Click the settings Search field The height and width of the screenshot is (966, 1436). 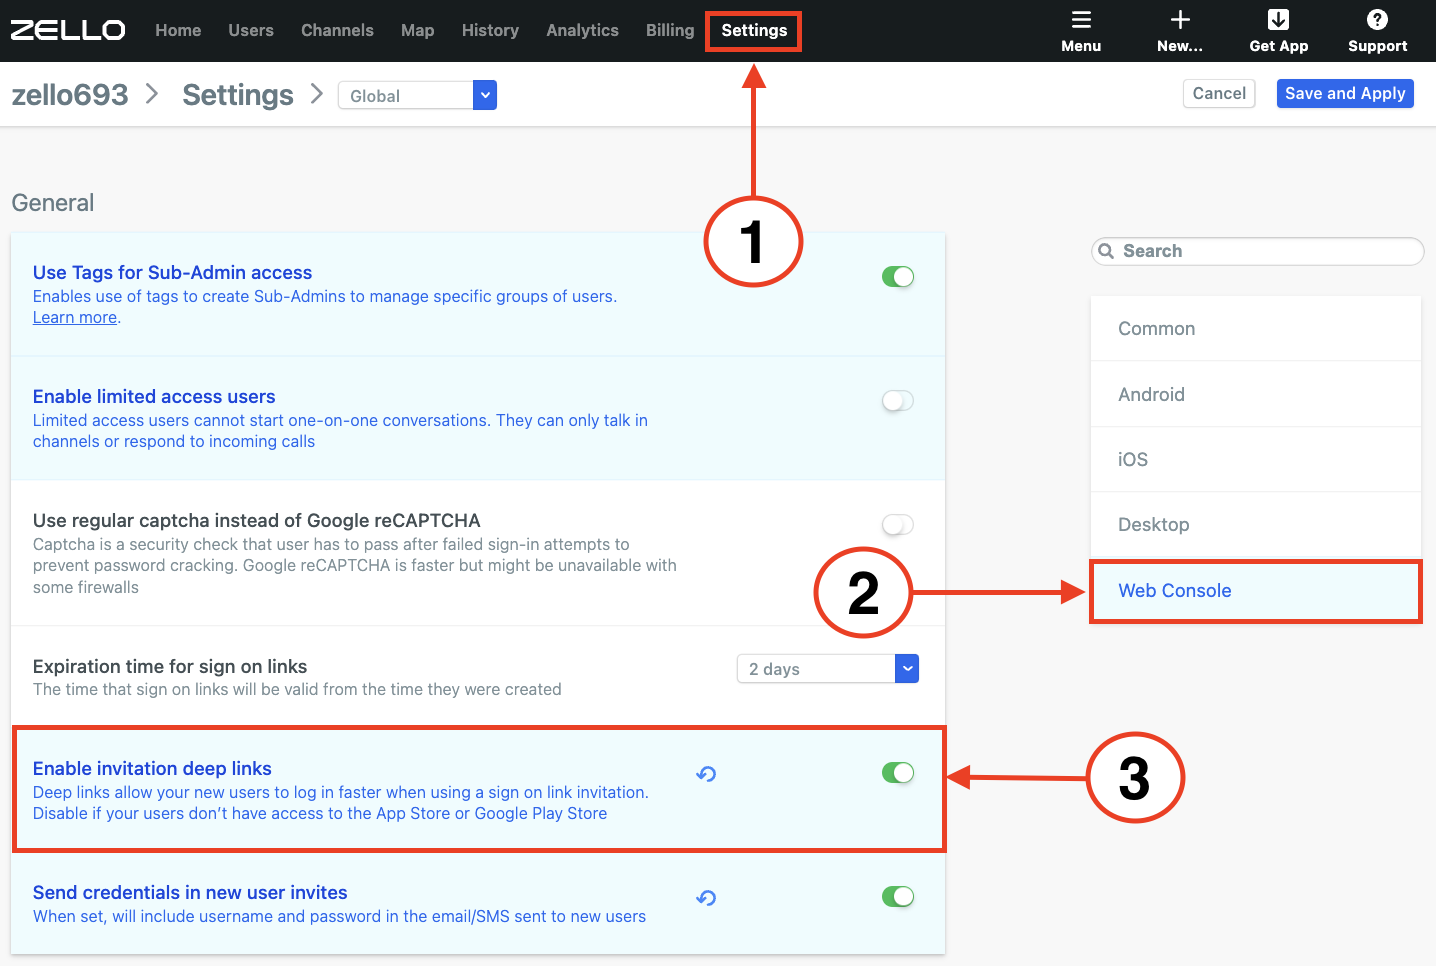pos(1258,251)
